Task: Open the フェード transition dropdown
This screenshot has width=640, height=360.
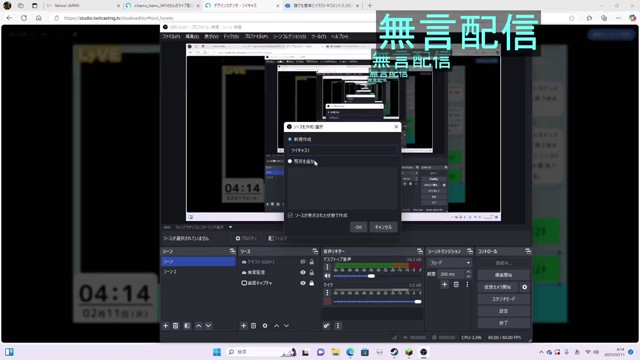Action: pyautogui.click(x=449, y=262)
